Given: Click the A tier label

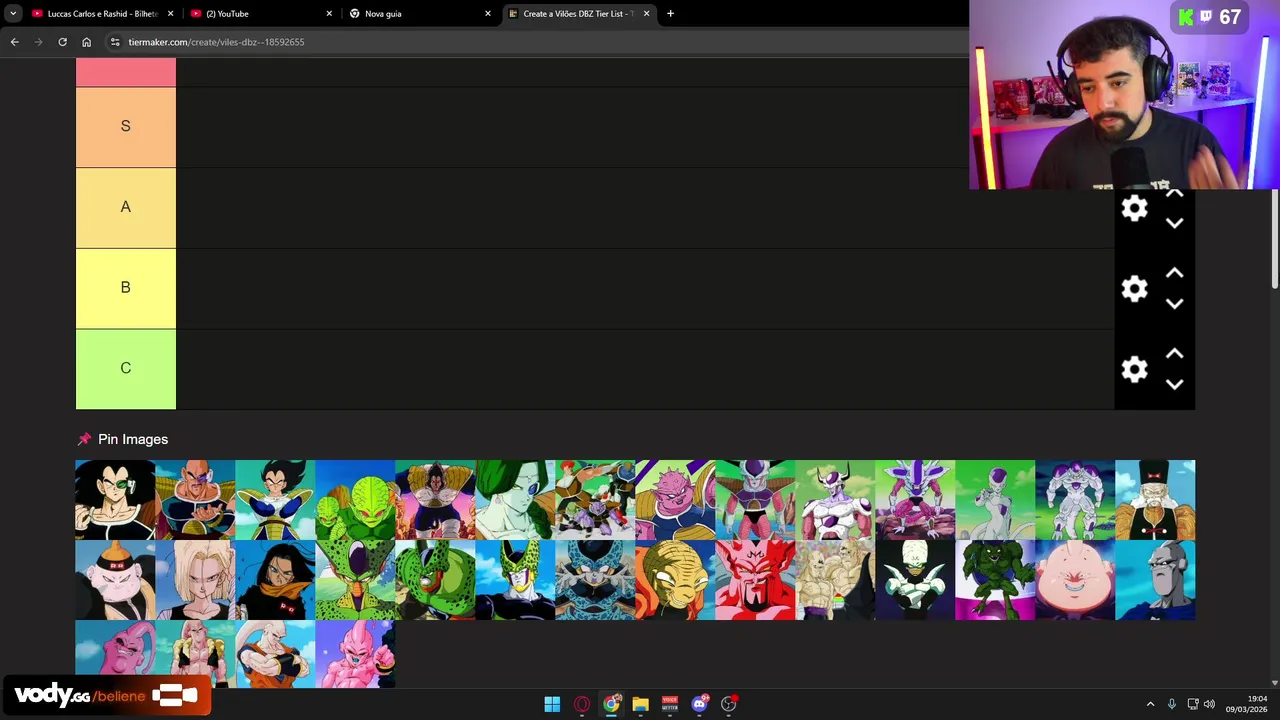Looking at the screenshot, I should 125,207.
